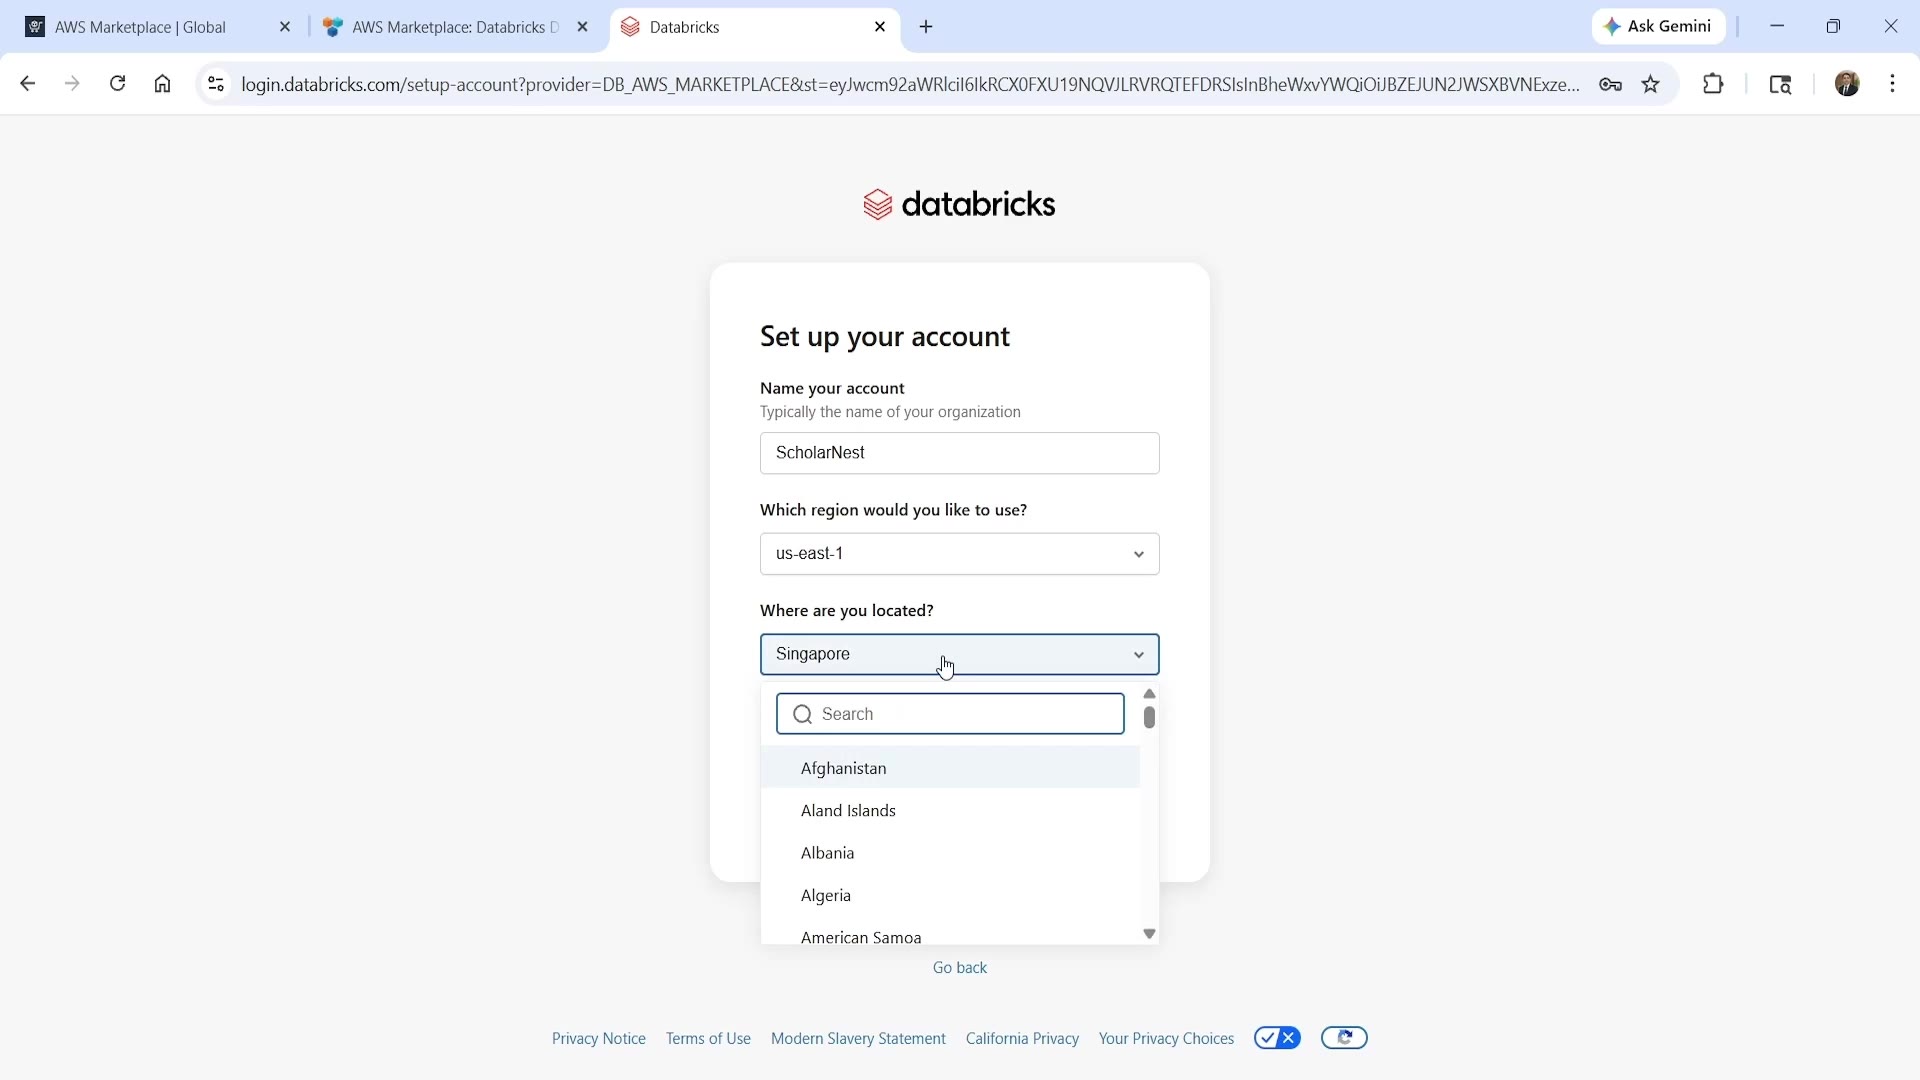Close the AWS Marketplace Databricks tab
1920x1080 pixels.
(x=583, y=27)
